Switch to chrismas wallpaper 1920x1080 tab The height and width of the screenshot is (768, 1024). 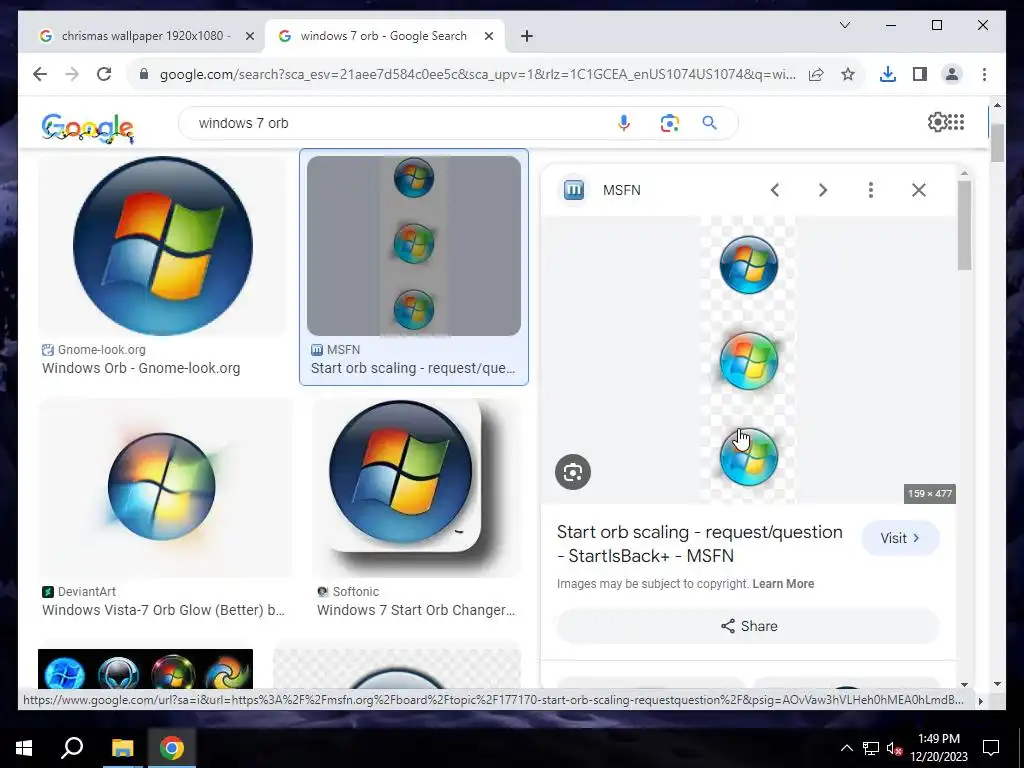coord(144,36)
